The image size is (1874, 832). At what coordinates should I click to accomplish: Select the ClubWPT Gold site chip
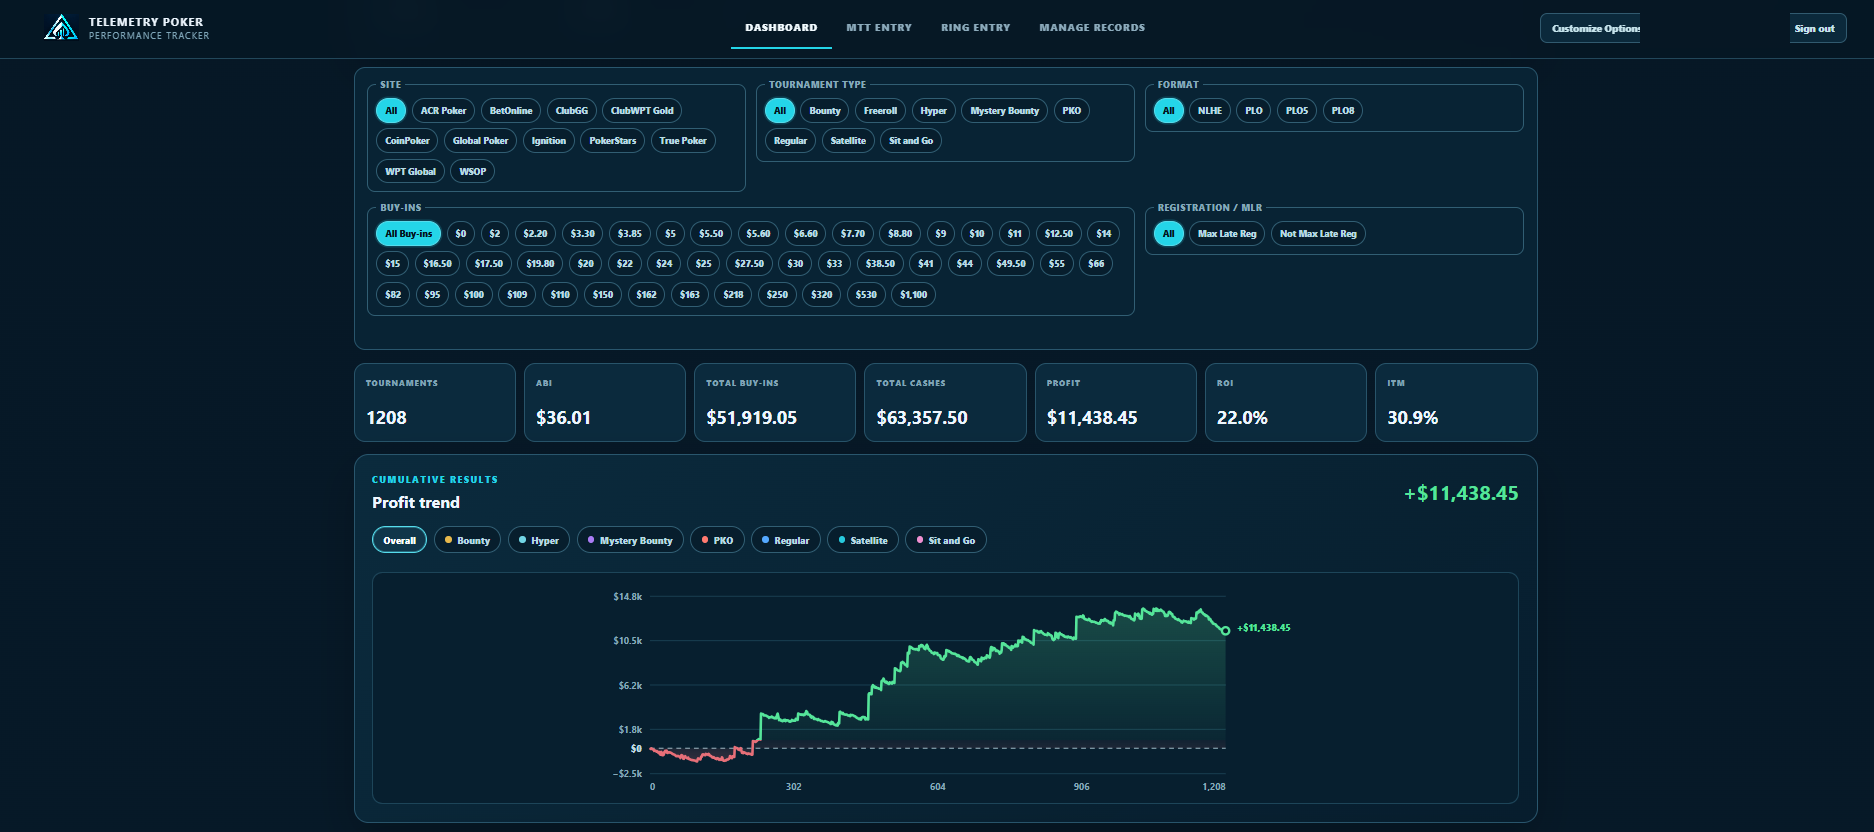point(642,111)
